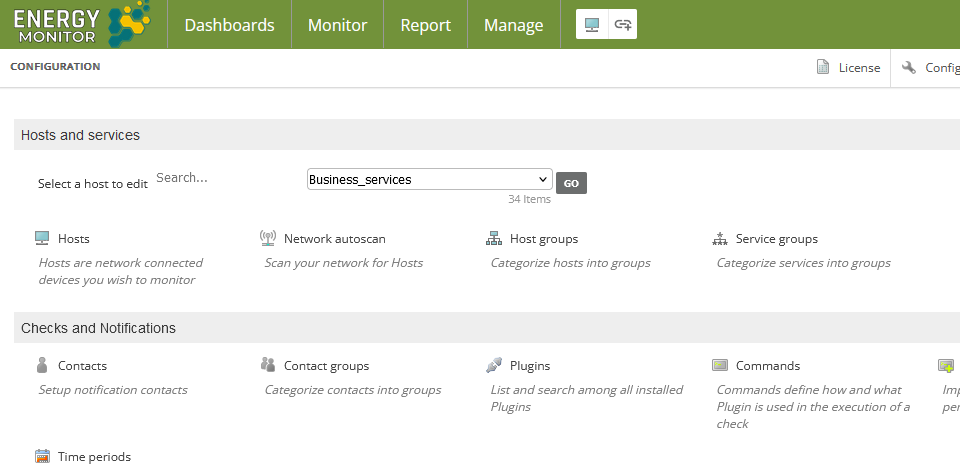Screen dimensions: 960x465
Task: Click the Service groups icon
Action: point(719,239)
